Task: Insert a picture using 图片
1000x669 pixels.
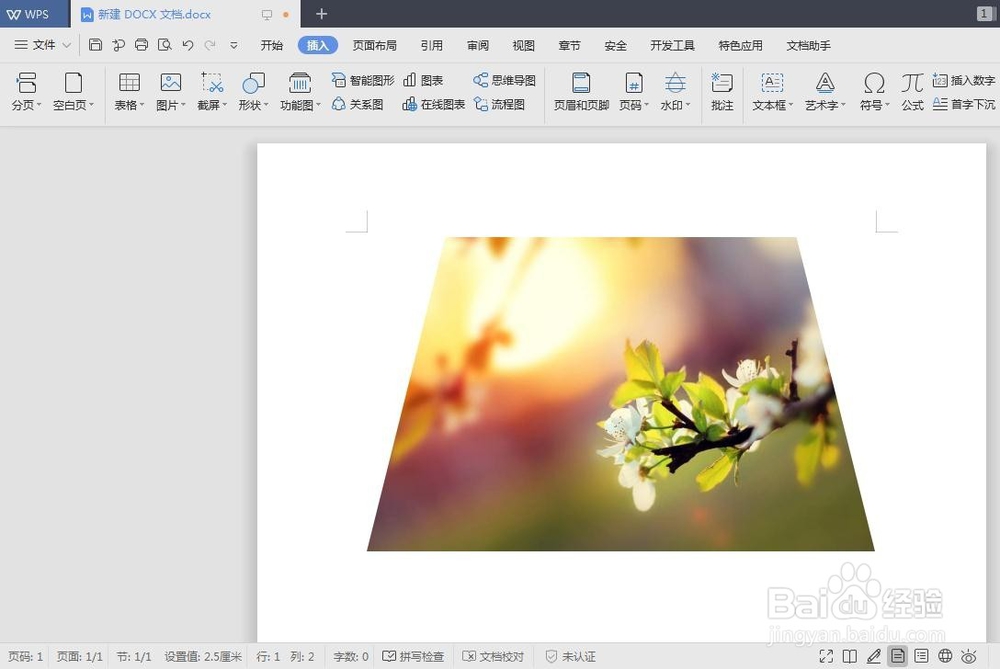Action: click(170, 91)
